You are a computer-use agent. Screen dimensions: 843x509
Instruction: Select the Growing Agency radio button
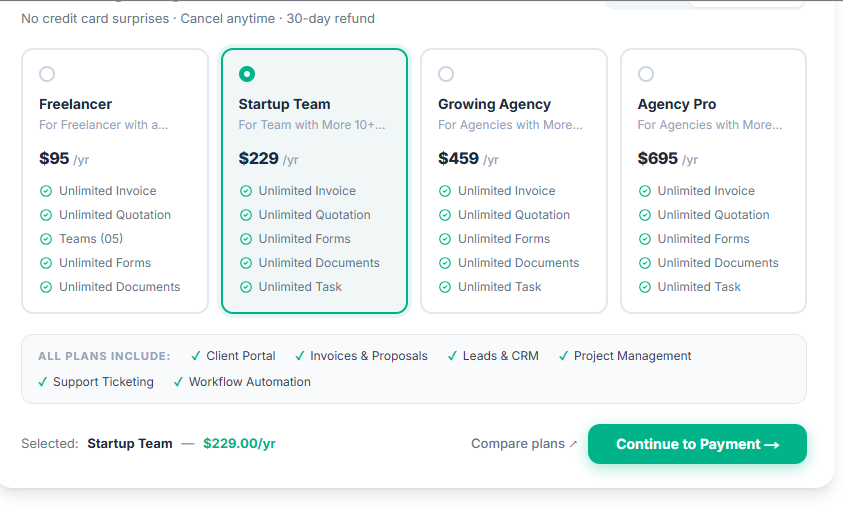coord(446,74)
